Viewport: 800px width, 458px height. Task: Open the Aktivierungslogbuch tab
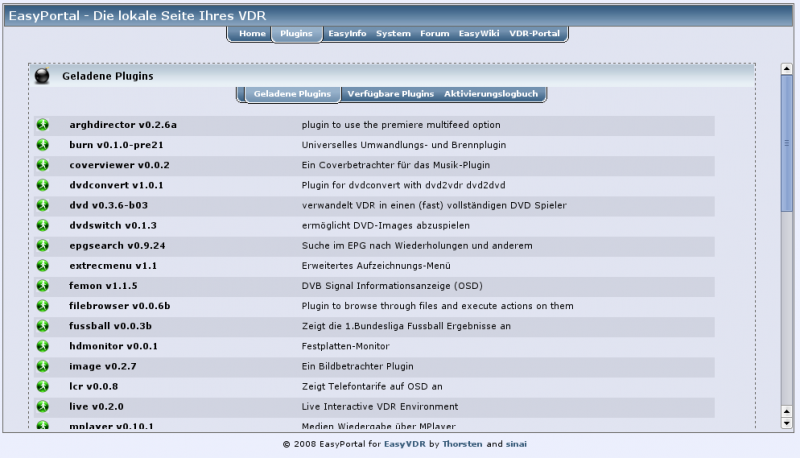(491, 94)
